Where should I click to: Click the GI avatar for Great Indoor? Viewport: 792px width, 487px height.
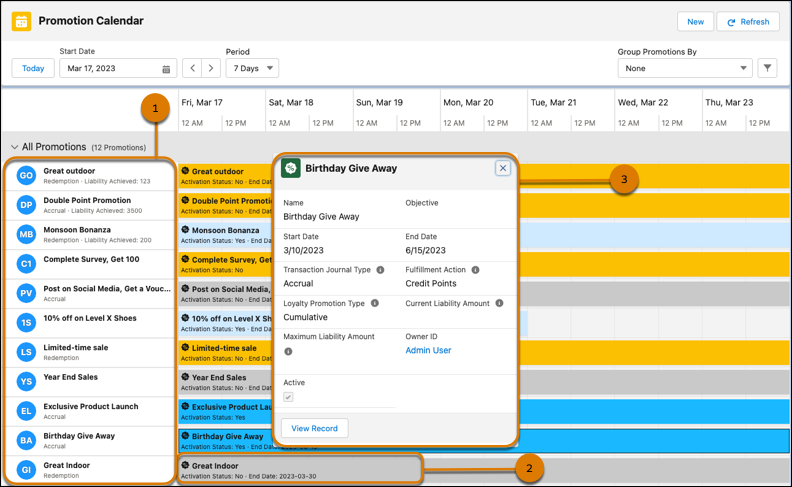pyautogui.click(x=26, y=470)
